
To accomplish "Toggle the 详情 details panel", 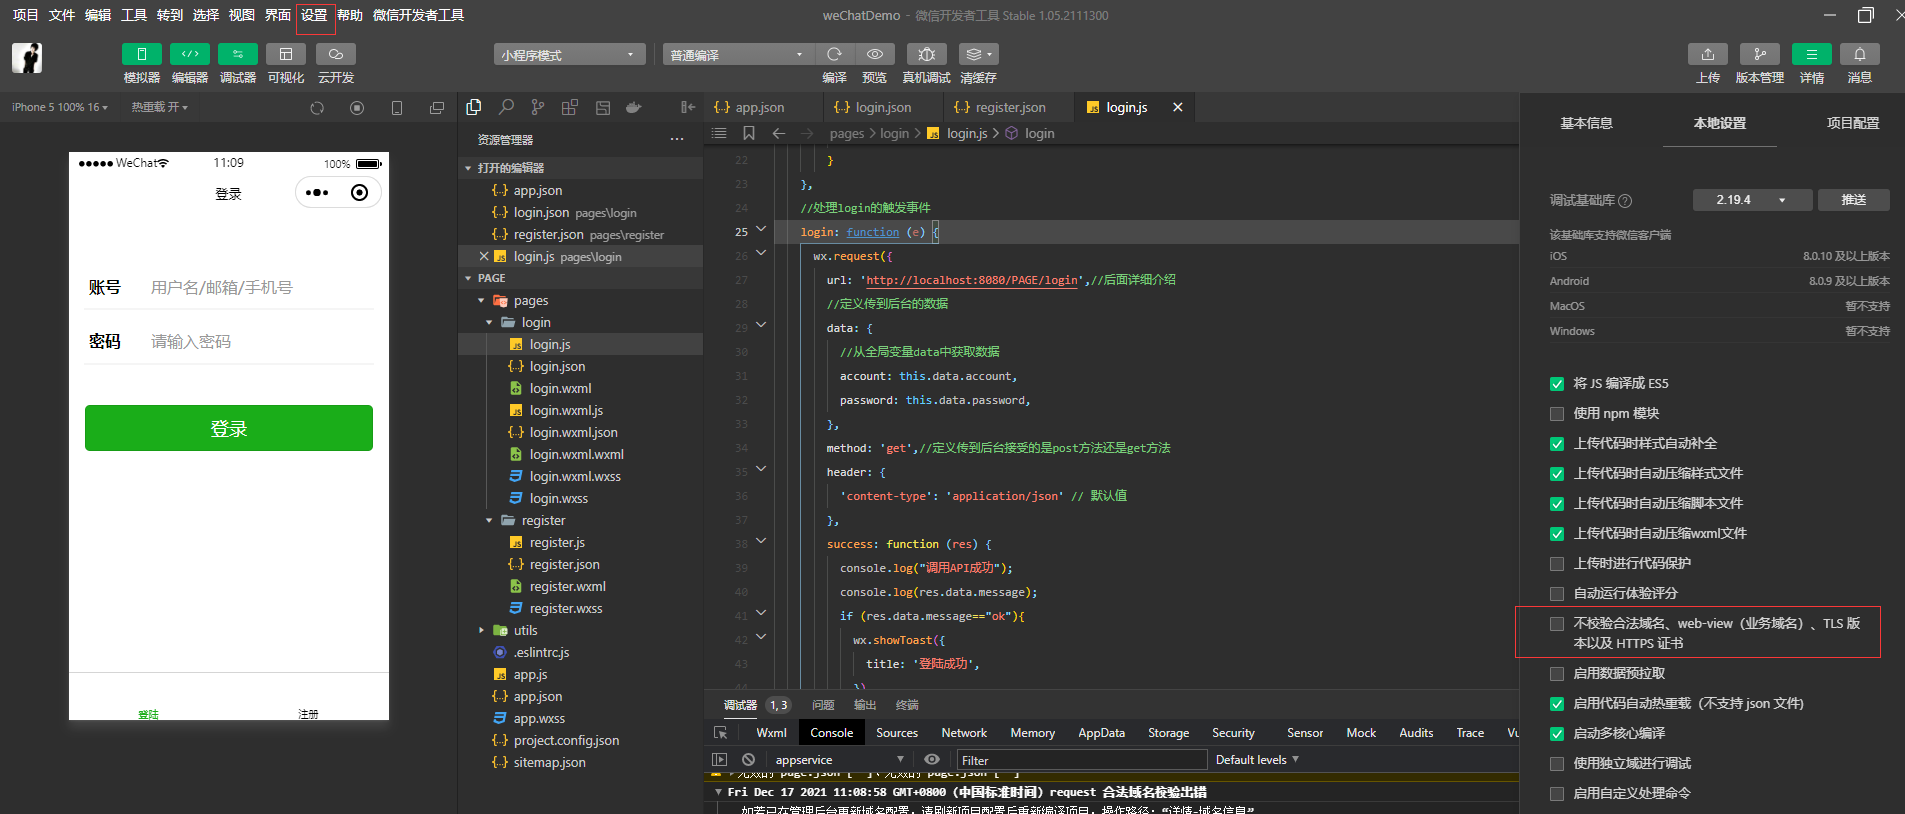I will (x=1811, y=54).
